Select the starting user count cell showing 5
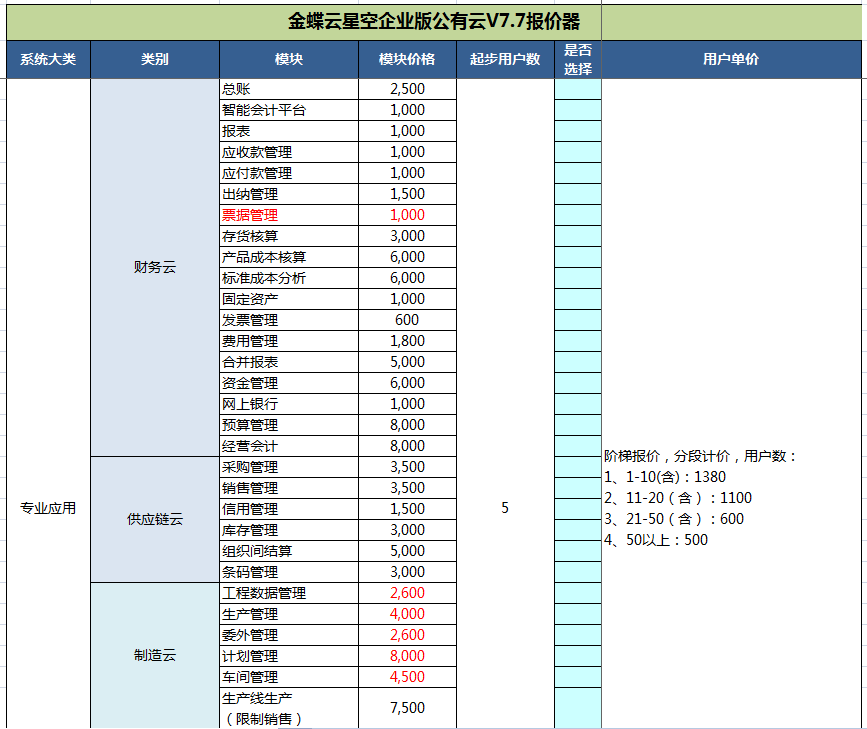Image resolution: width=867 pixels, height=729 pixels. pyautogui.click(x=505, y=508)
